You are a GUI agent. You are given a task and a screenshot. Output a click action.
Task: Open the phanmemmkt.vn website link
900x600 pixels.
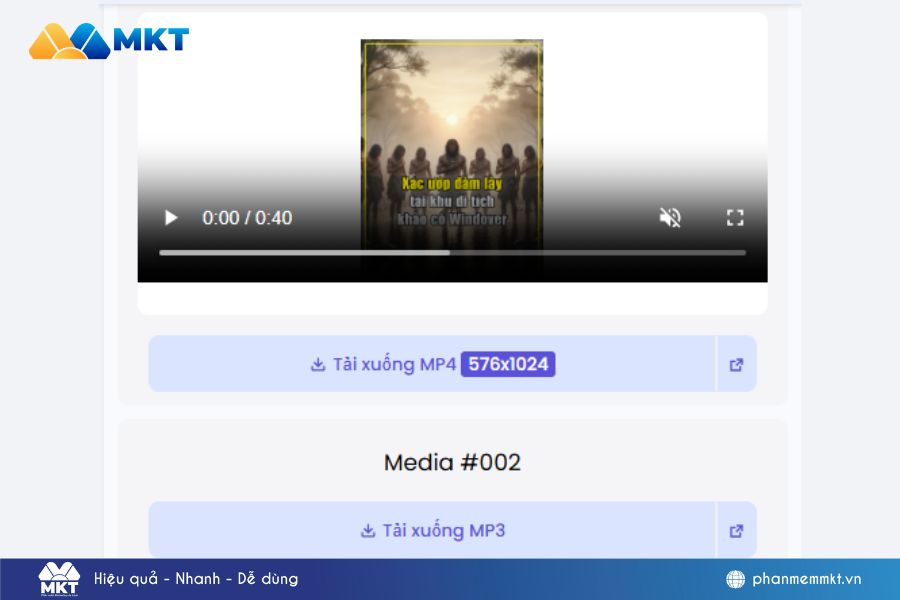pyautogui.click(x=806, y=579)
